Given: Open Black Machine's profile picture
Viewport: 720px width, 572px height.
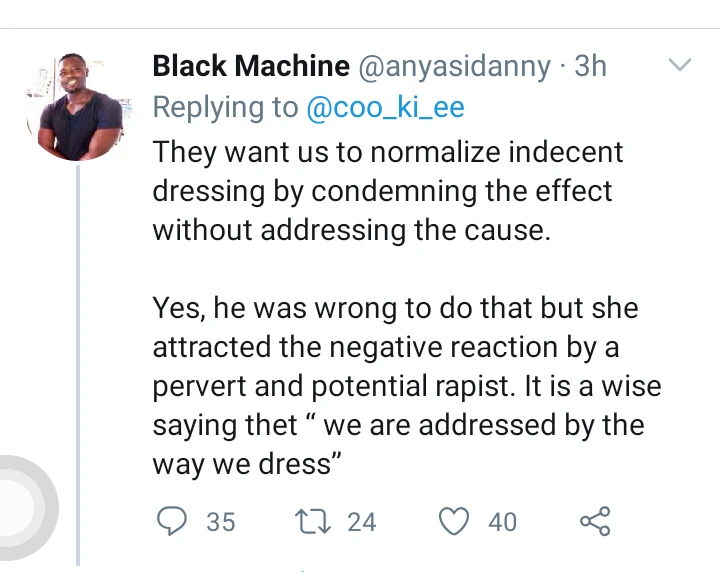Looking at the screenshot, I should [81, 107].
